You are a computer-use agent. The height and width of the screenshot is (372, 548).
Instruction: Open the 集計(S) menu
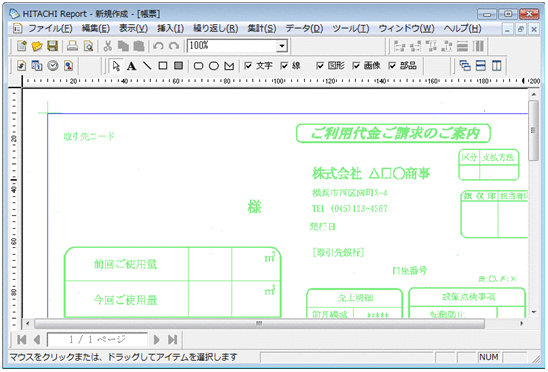coord(262,28)
